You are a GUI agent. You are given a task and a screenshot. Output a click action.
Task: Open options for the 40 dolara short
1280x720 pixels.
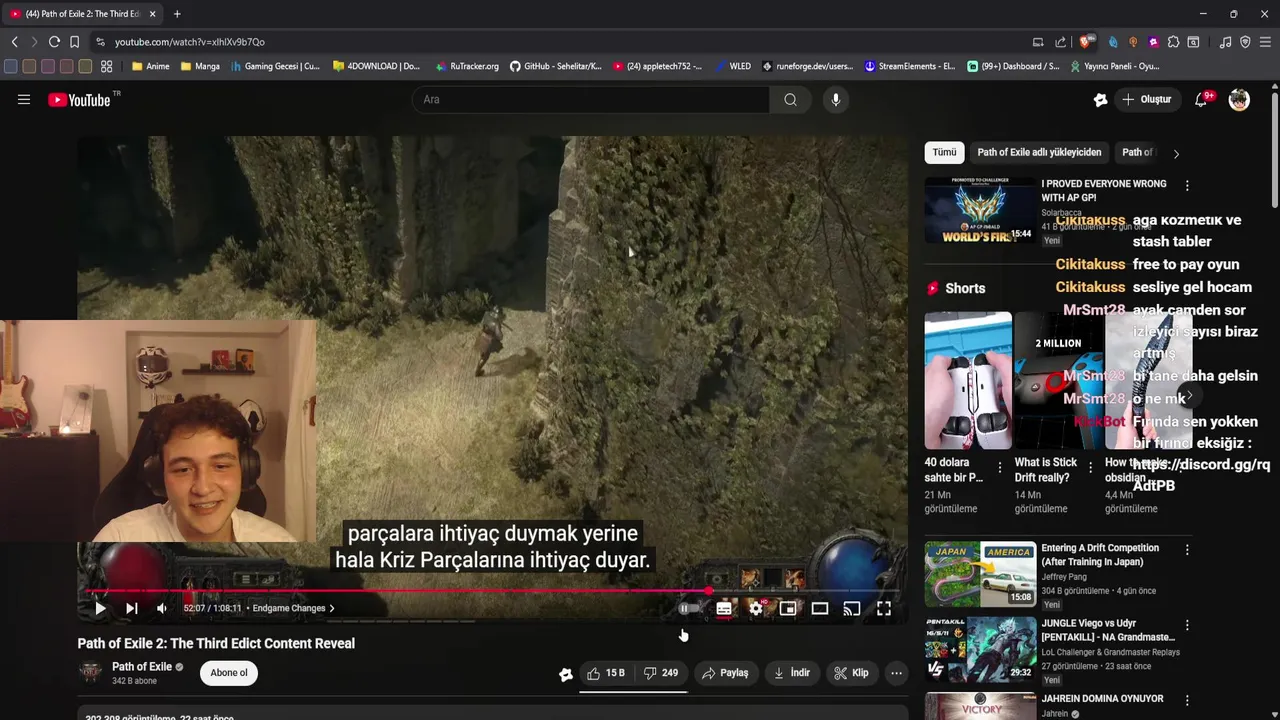1000,467
